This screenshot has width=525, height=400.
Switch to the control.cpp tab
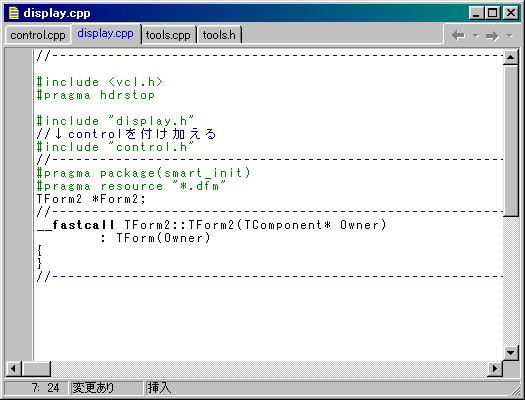[38, 35]
